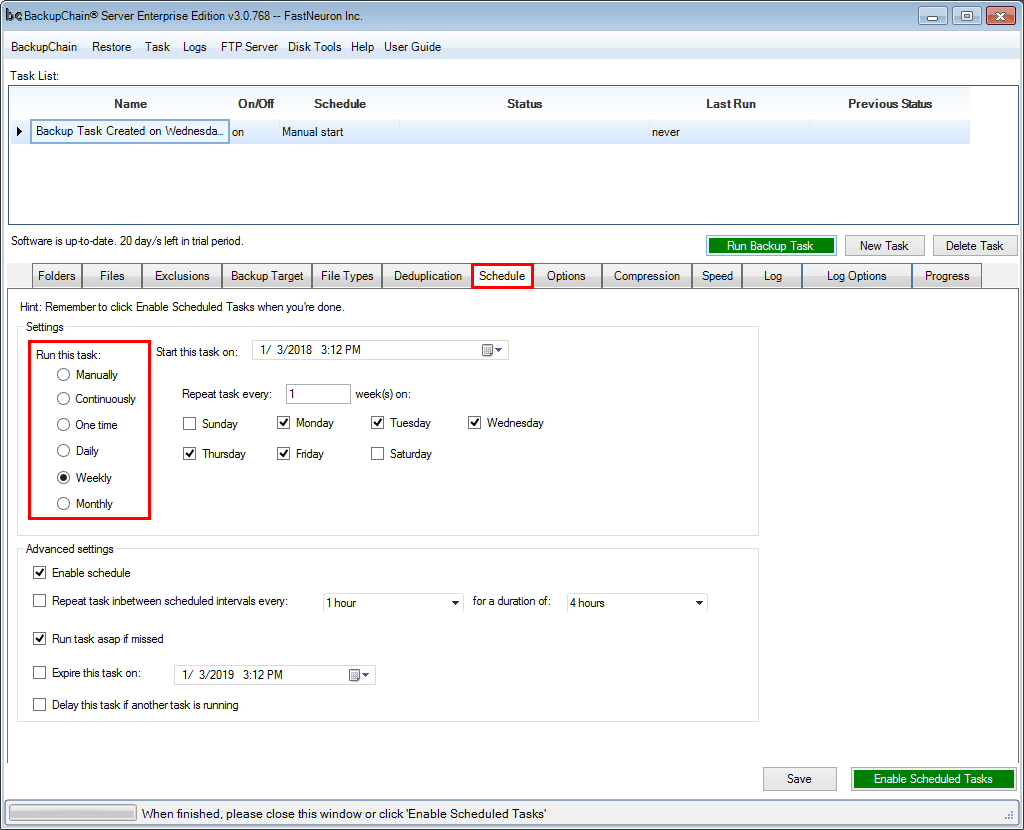The width and height of the screenshot is (1024, 830).
Task: Switch to the Progress tab
Action: click(x=947, y=276)
